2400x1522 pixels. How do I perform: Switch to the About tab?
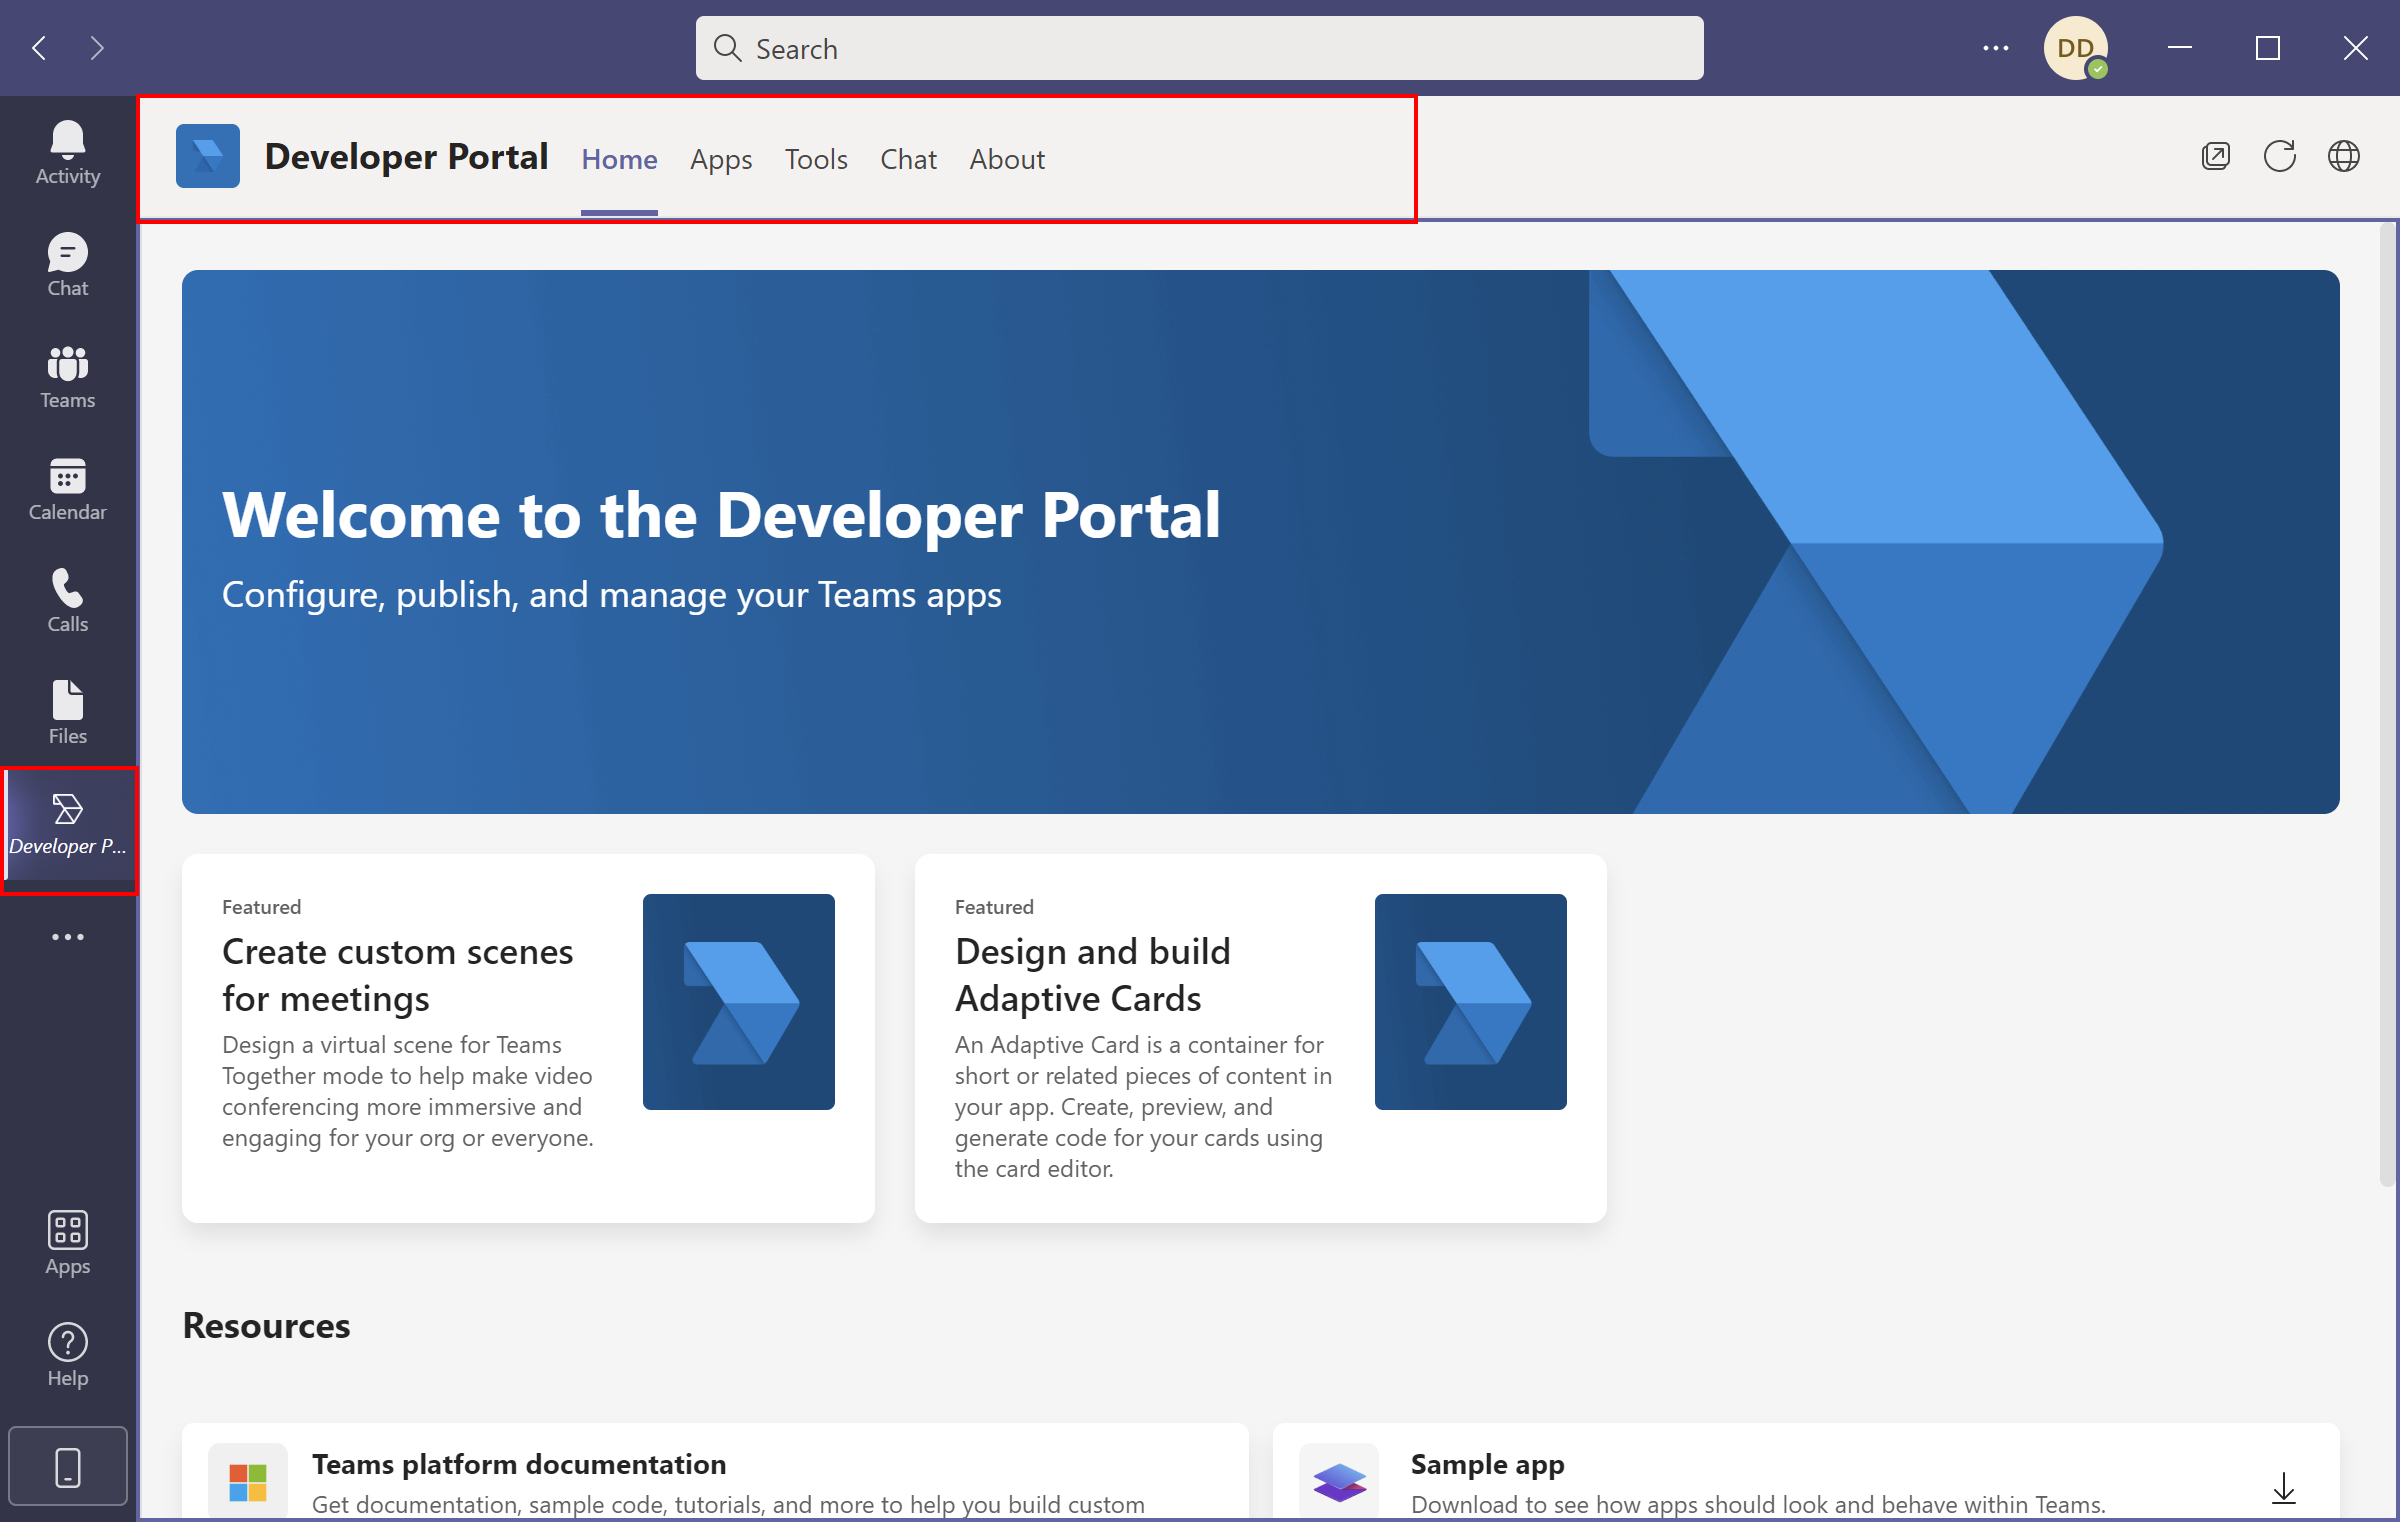click(x=1006, y=159)
